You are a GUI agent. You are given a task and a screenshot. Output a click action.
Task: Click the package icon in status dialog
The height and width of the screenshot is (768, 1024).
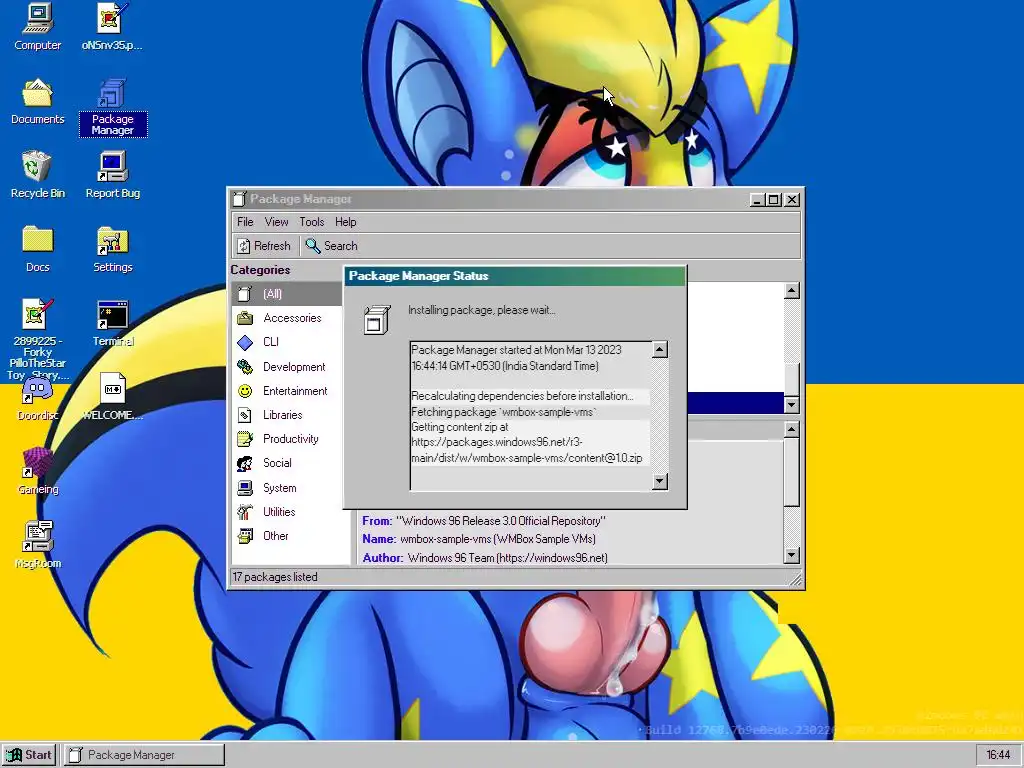point(377,320)
